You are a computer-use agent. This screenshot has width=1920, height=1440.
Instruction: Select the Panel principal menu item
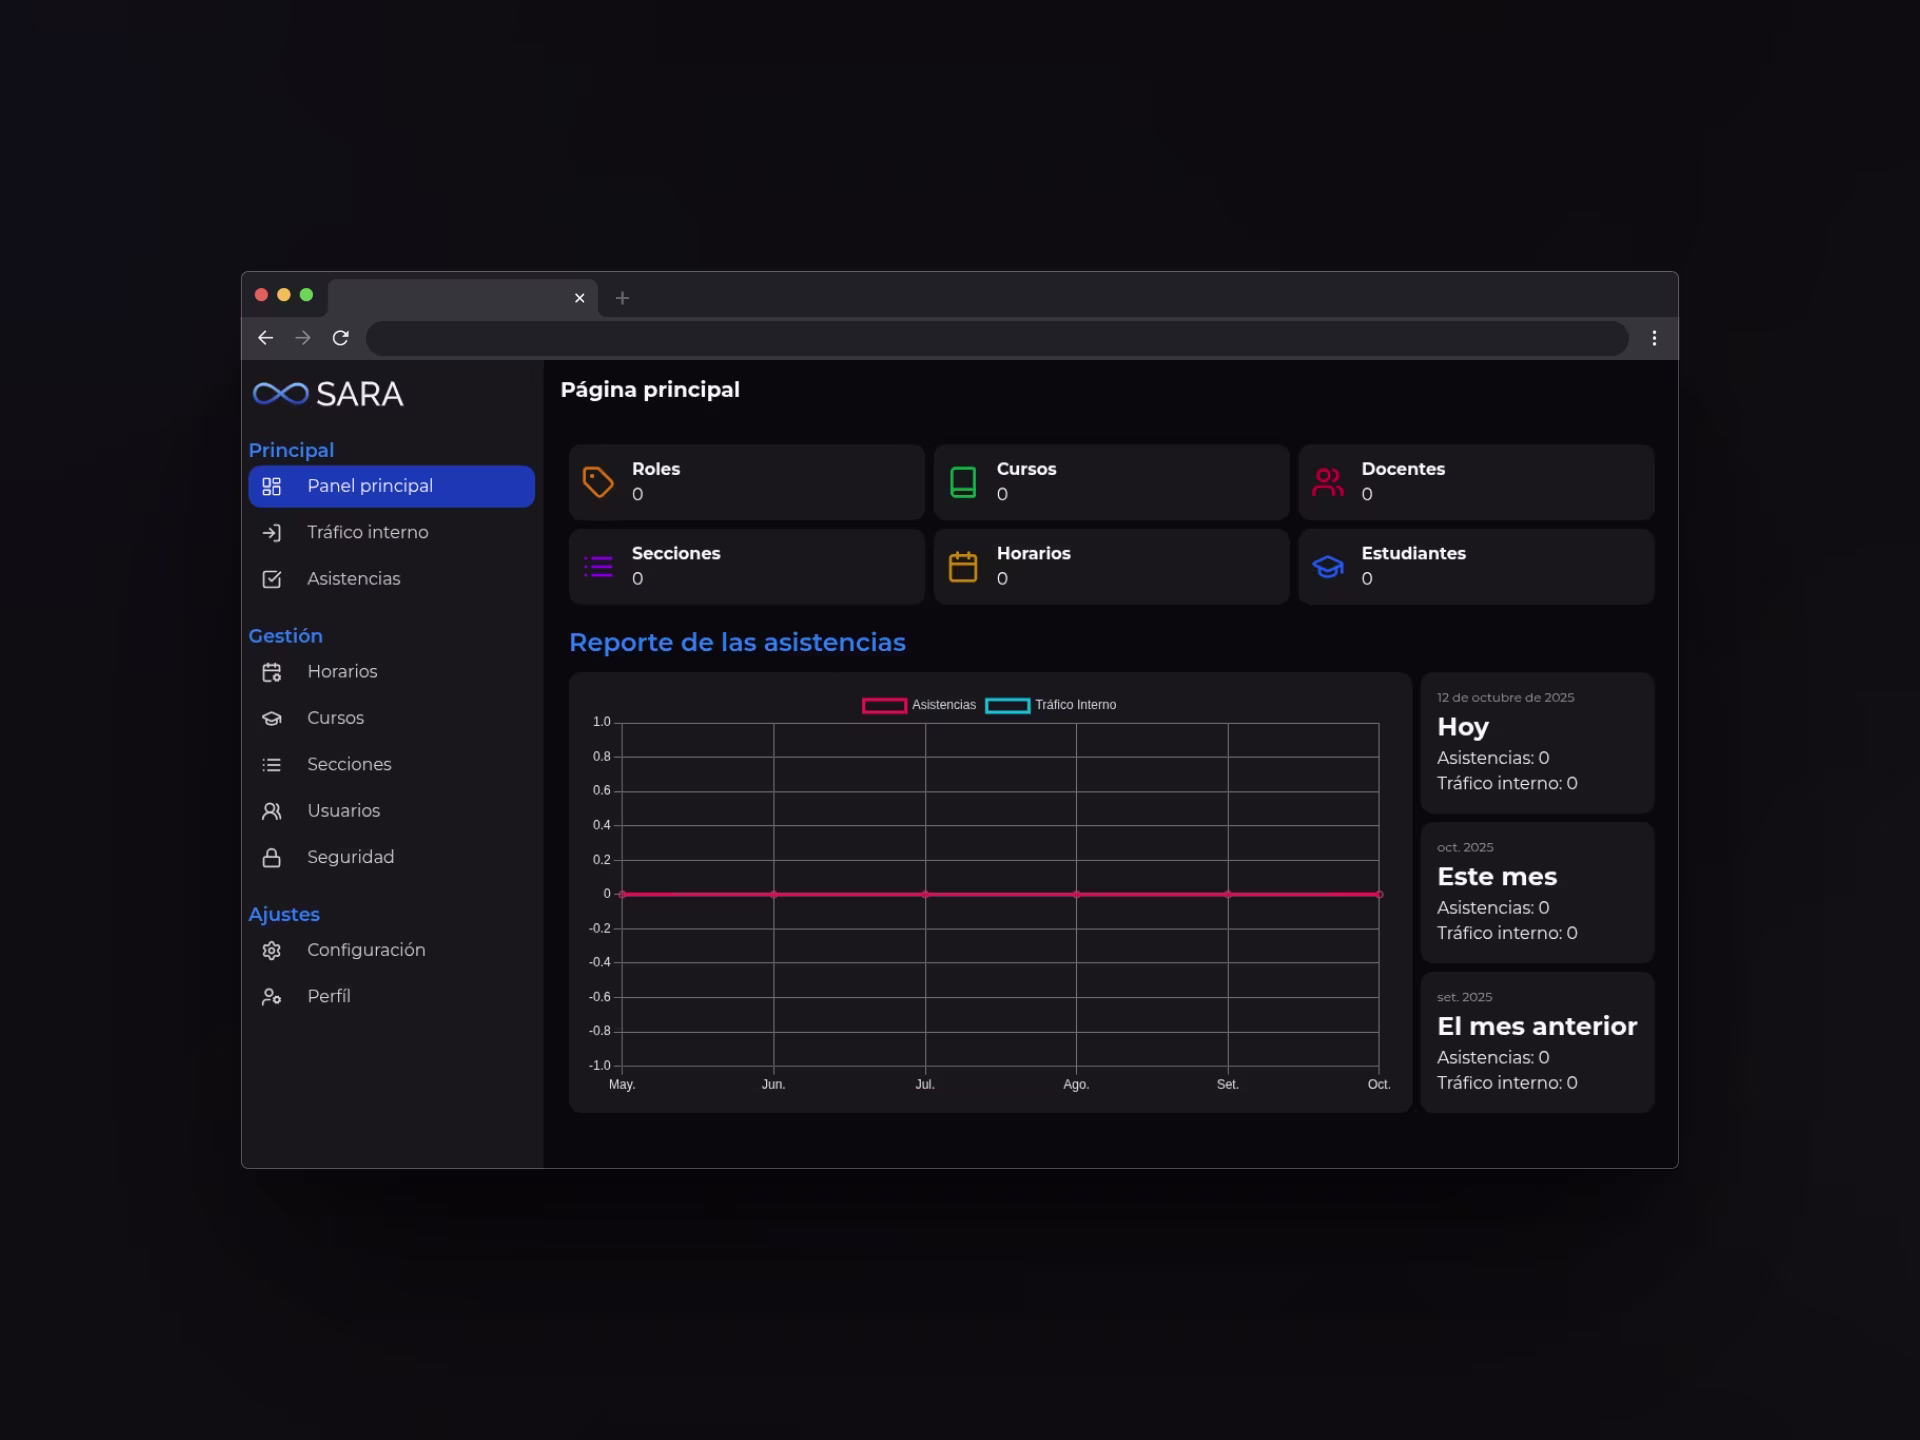coord(391,486)
